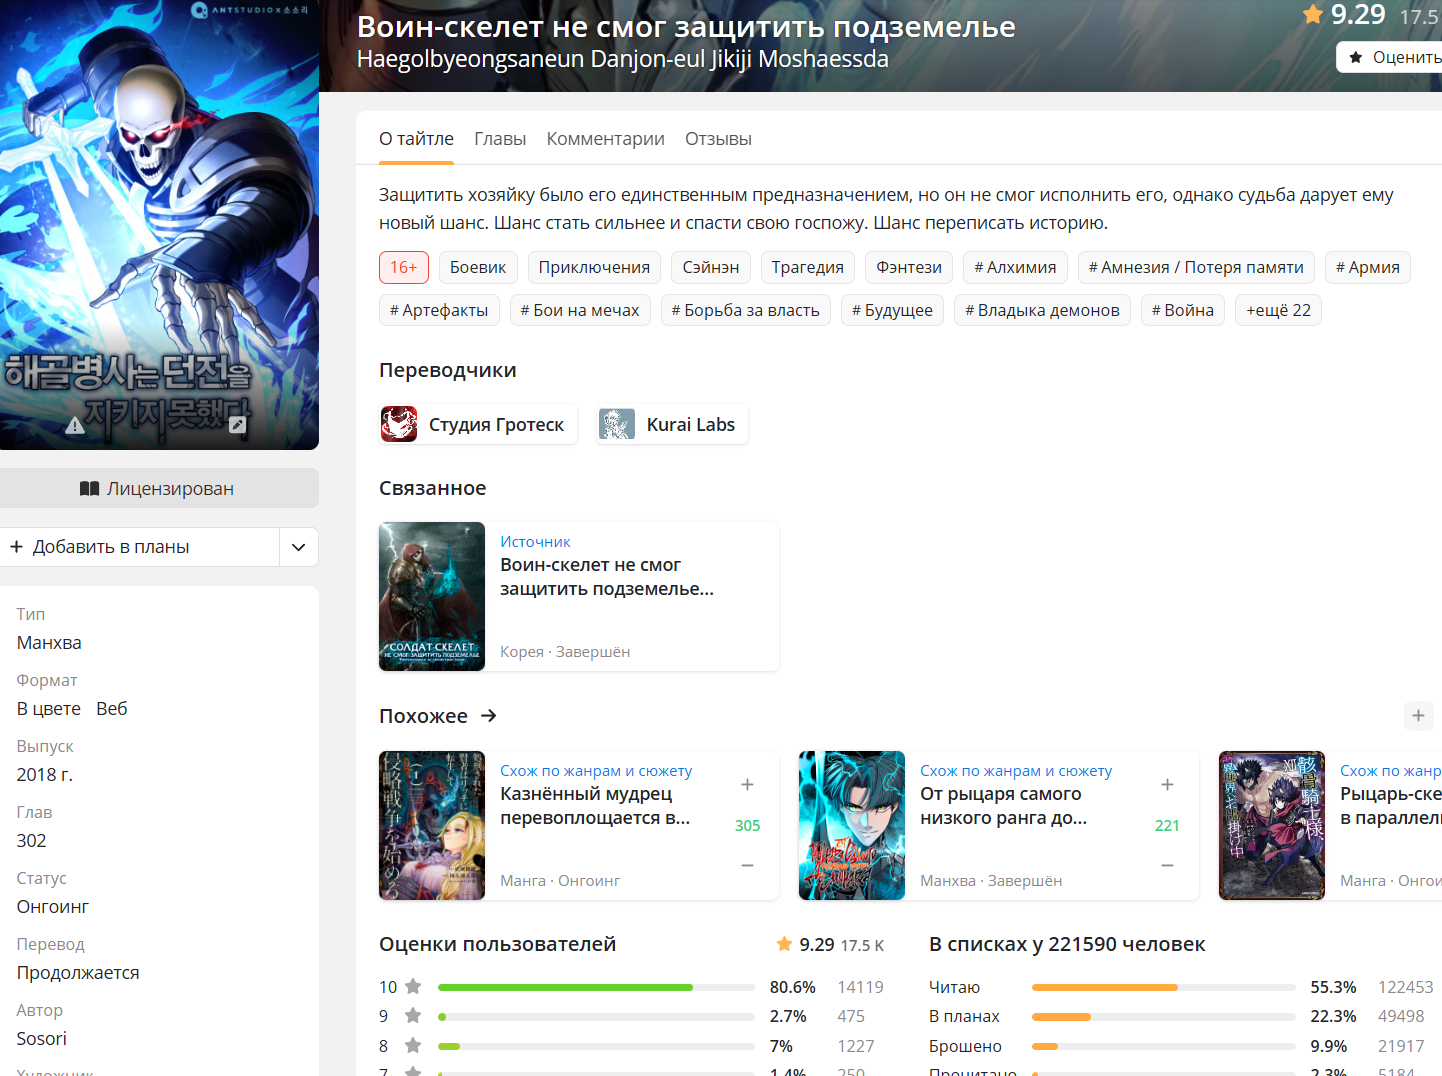Expand the Добавить в планы dropdown arrow
The height and width of the screenshot is (1076, 1442).
(x=298, y=547)
